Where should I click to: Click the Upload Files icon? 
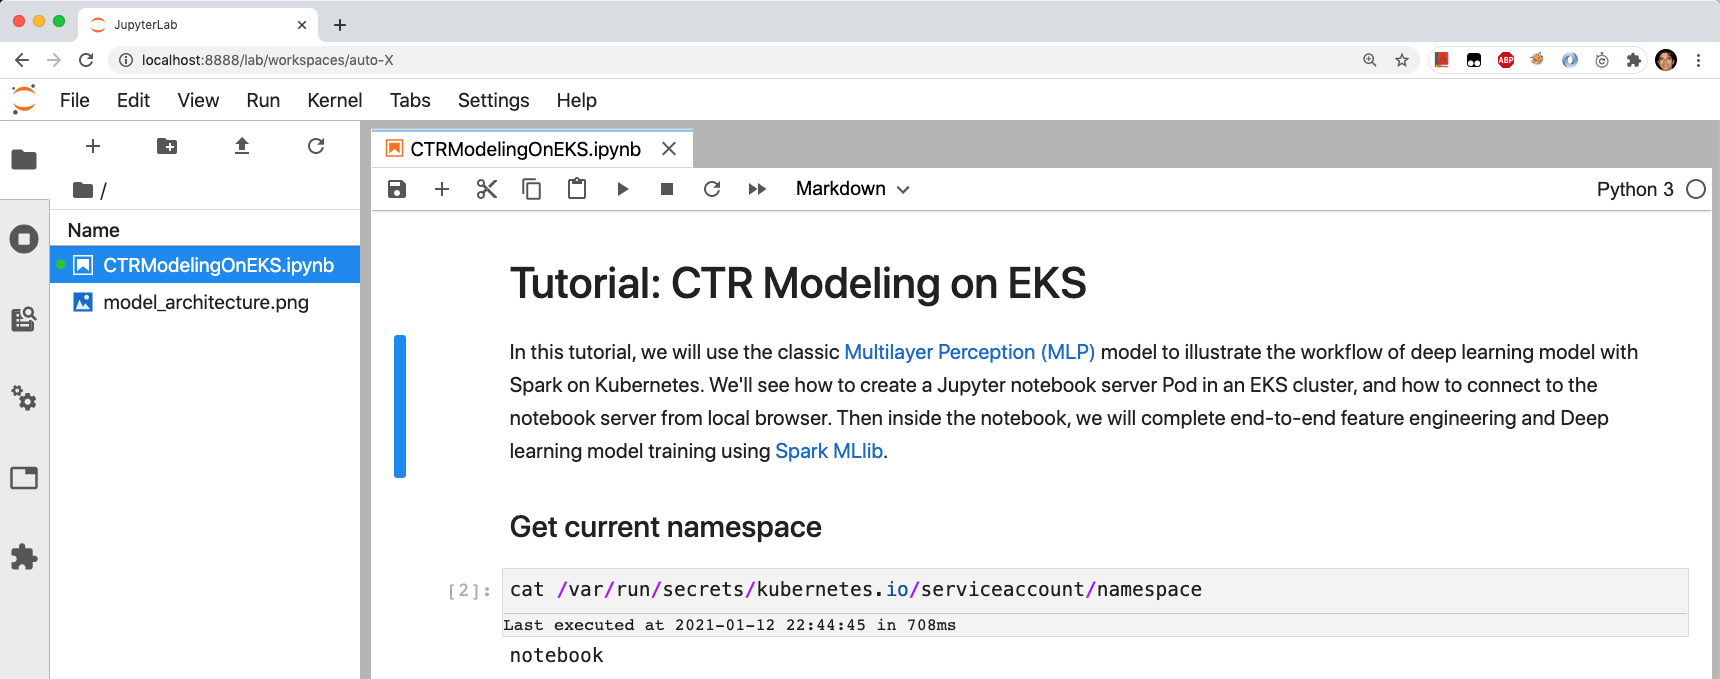pyautogui.click(x=242, y=146)
